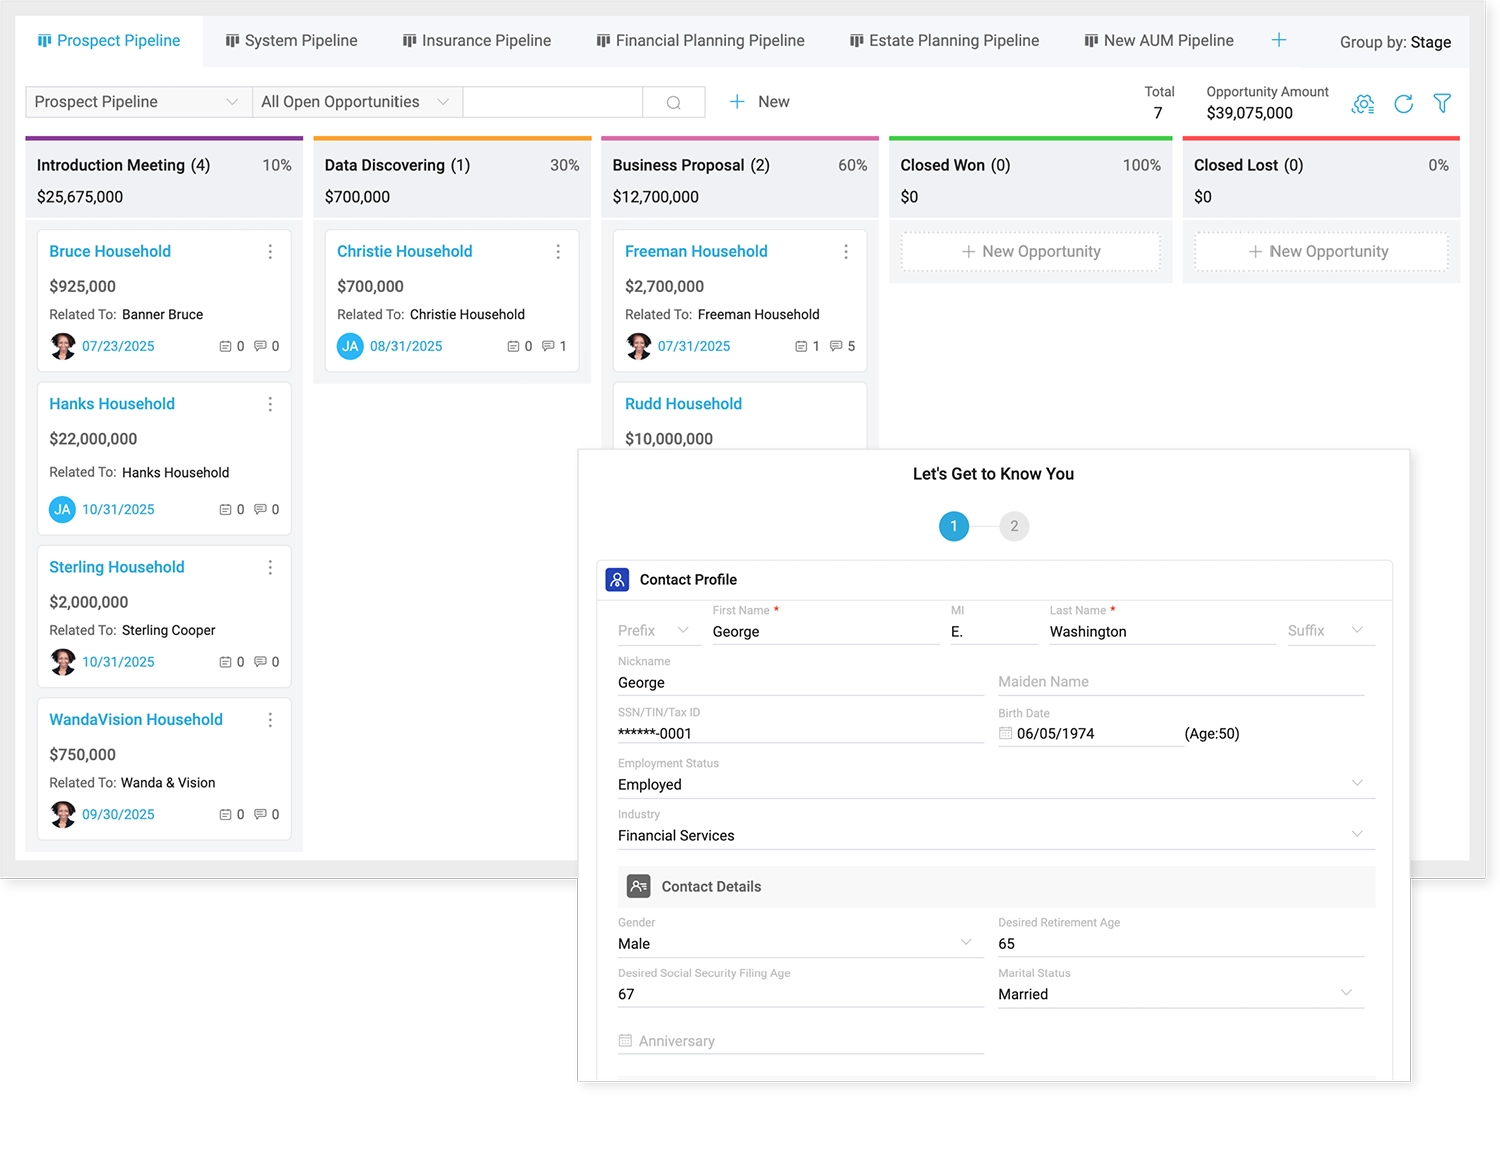Image resolution: width=1500 pixels, height=1172 pixels.
Task: Open Hanks Household card options menu
Action: [x=270, y=404]
